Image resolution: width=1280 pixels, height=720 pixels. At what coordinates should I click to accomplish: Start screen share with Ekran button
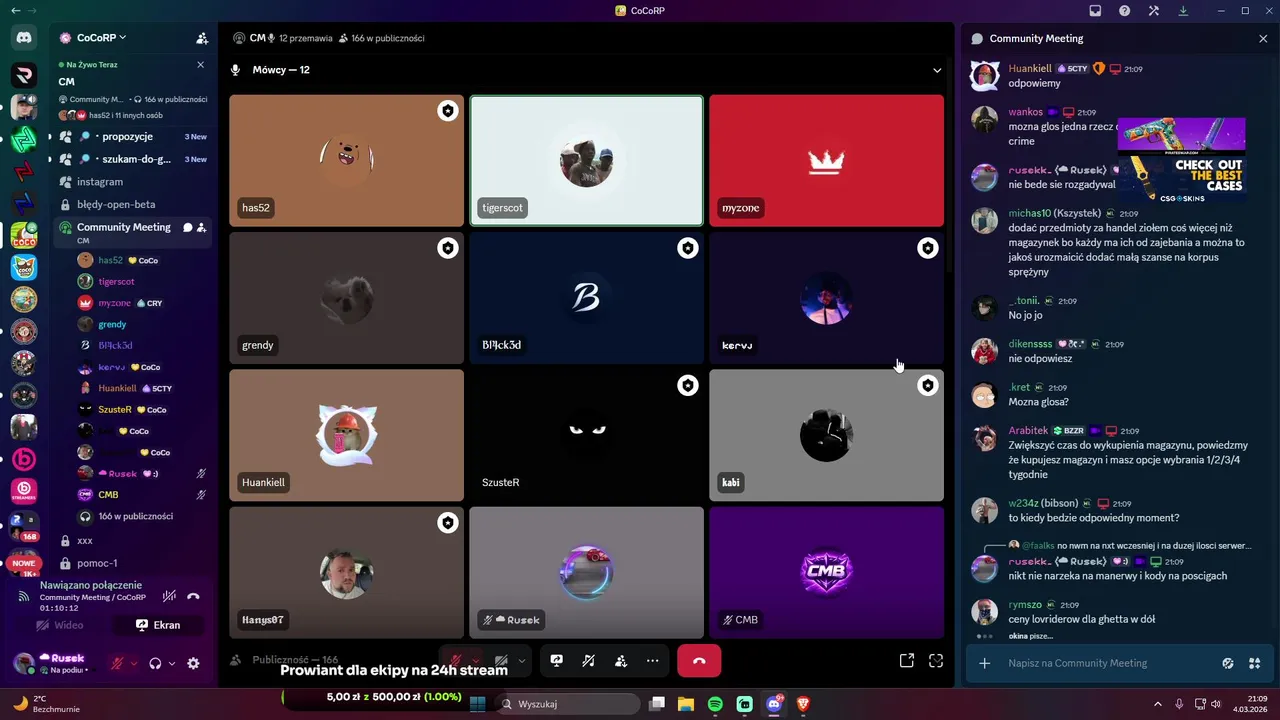click(x=158, y=625)
